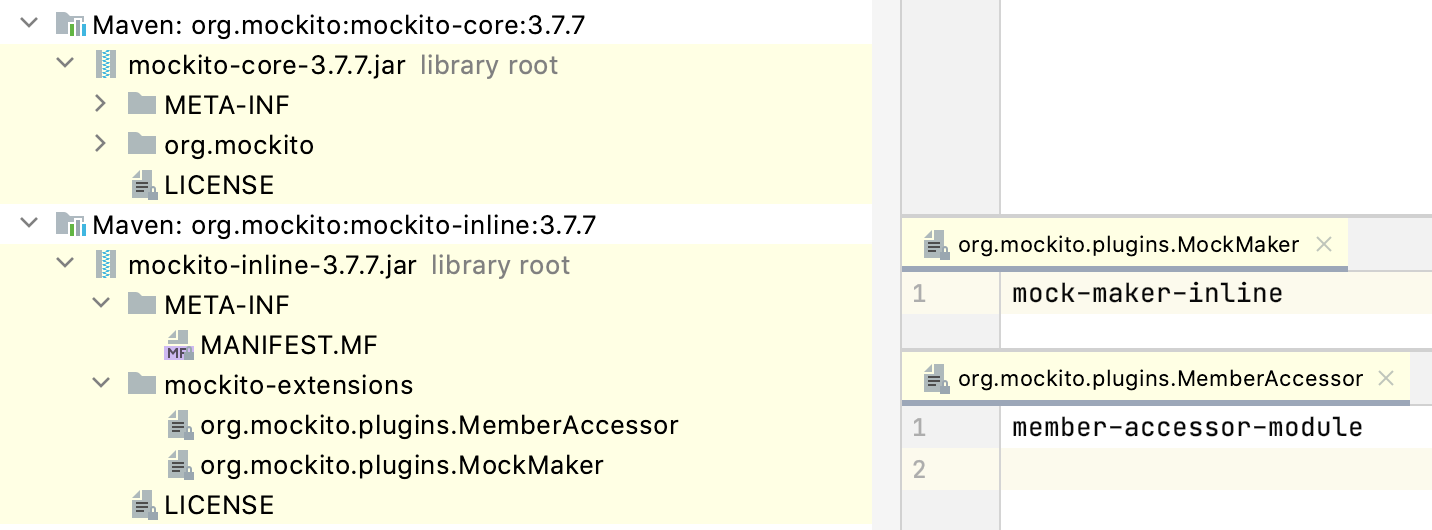Viewport: 1432px width, 530px height.
Task: Select the LICENSE file under mockito-inline
Action: (x=219, y=505)
